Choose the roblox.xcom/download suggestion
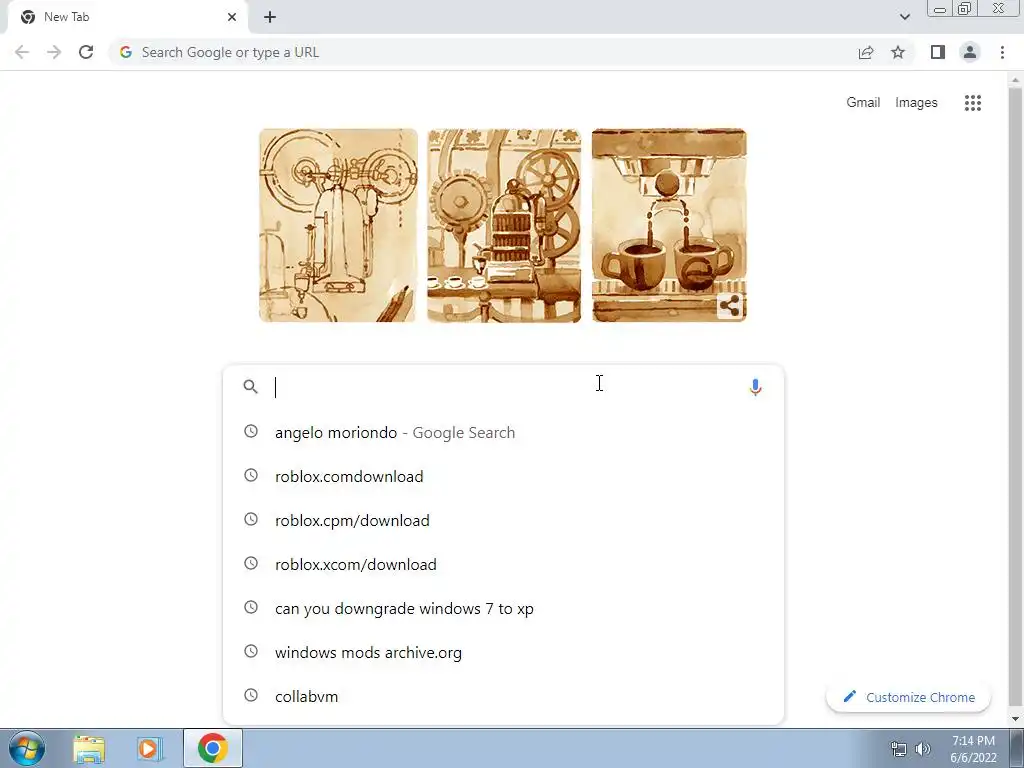This screenshot has width=1024, height=768. [503, 564]
